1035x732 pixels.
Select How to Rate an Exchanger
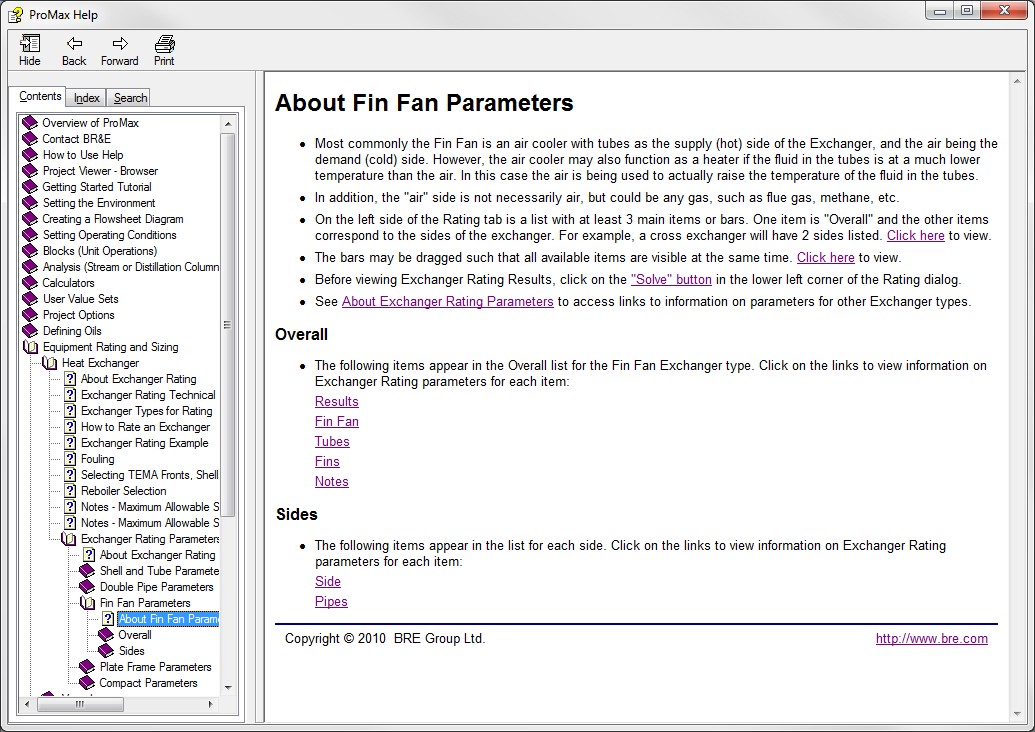click(145, 427)
